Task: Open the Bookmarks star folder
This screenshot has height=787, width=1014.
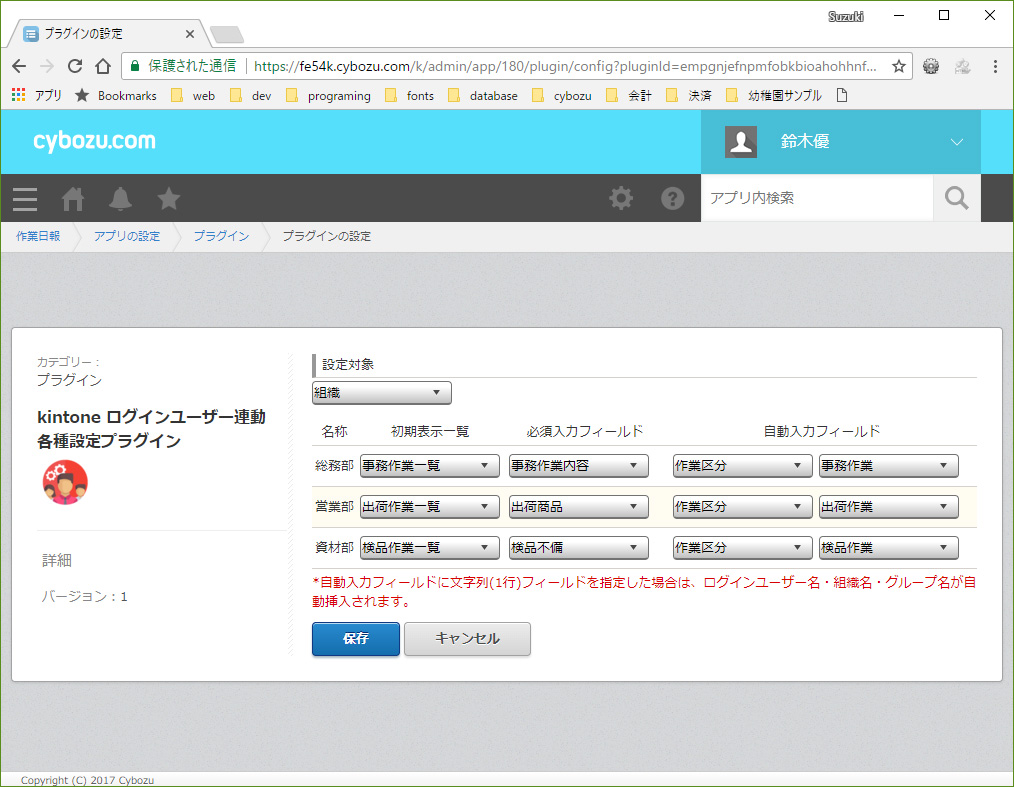Action: pyautogui.click(x=116, y=96)
